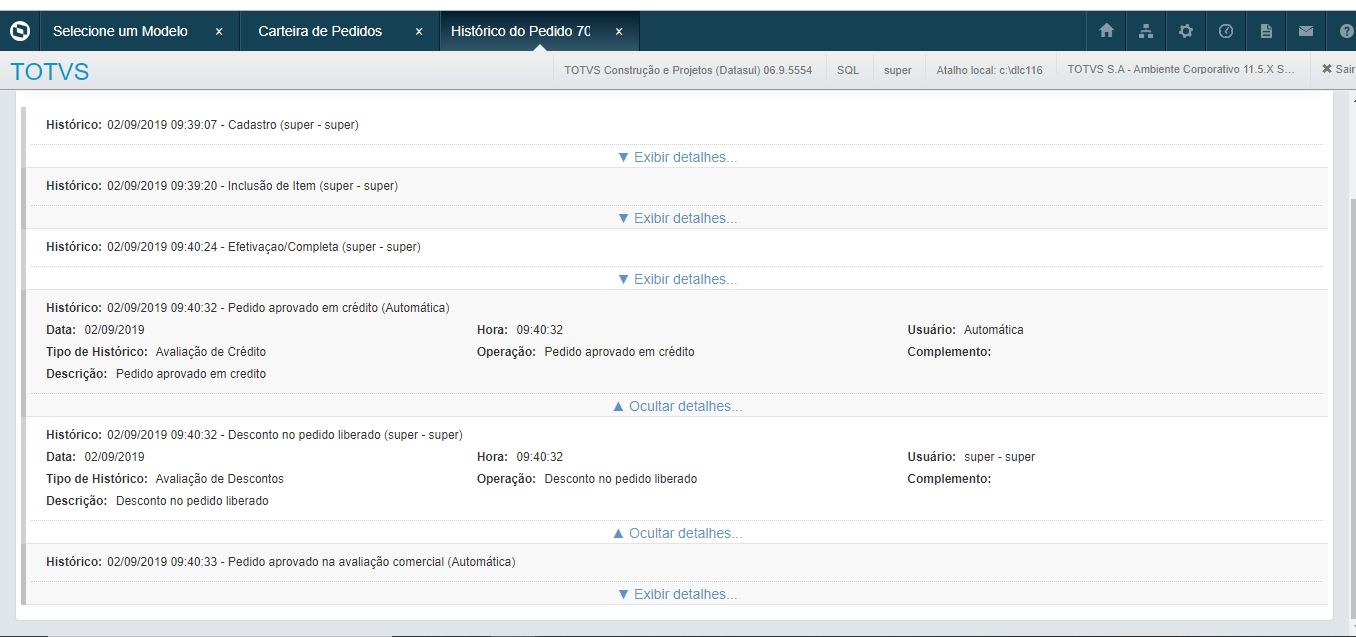Screen dimensions: 1356x637
Task: Click Histórico 09:40:33 avaliação comercial row
Action: (x=281, y=562)
